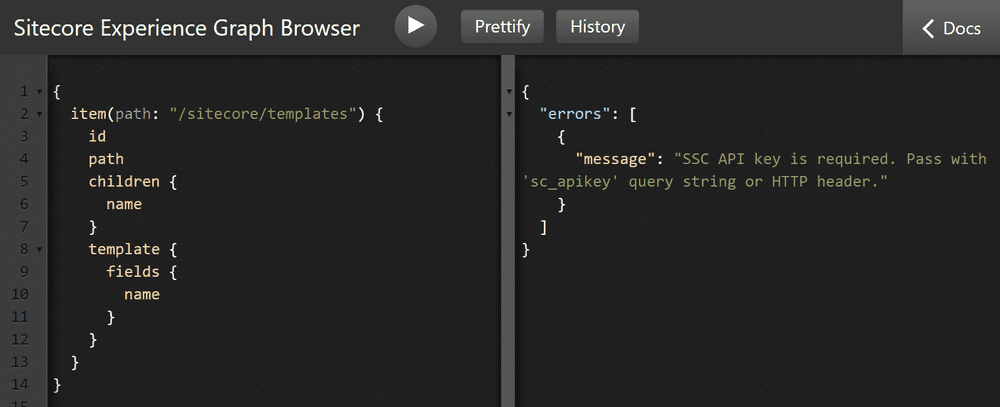Click the "children" field in the query
This screenshot has height=407, width=1000.
click(x=124, y=182)
